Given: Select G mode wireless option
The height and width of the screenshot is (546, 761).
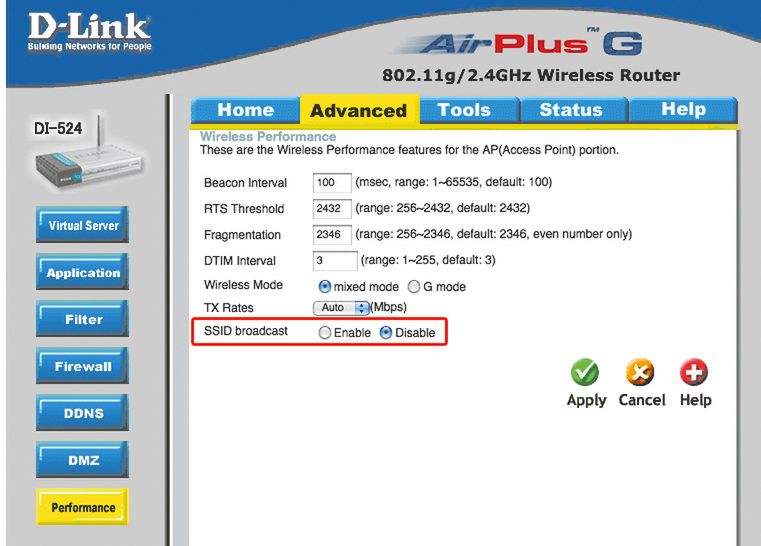Looking at the screenshot, I should (414, 287).
